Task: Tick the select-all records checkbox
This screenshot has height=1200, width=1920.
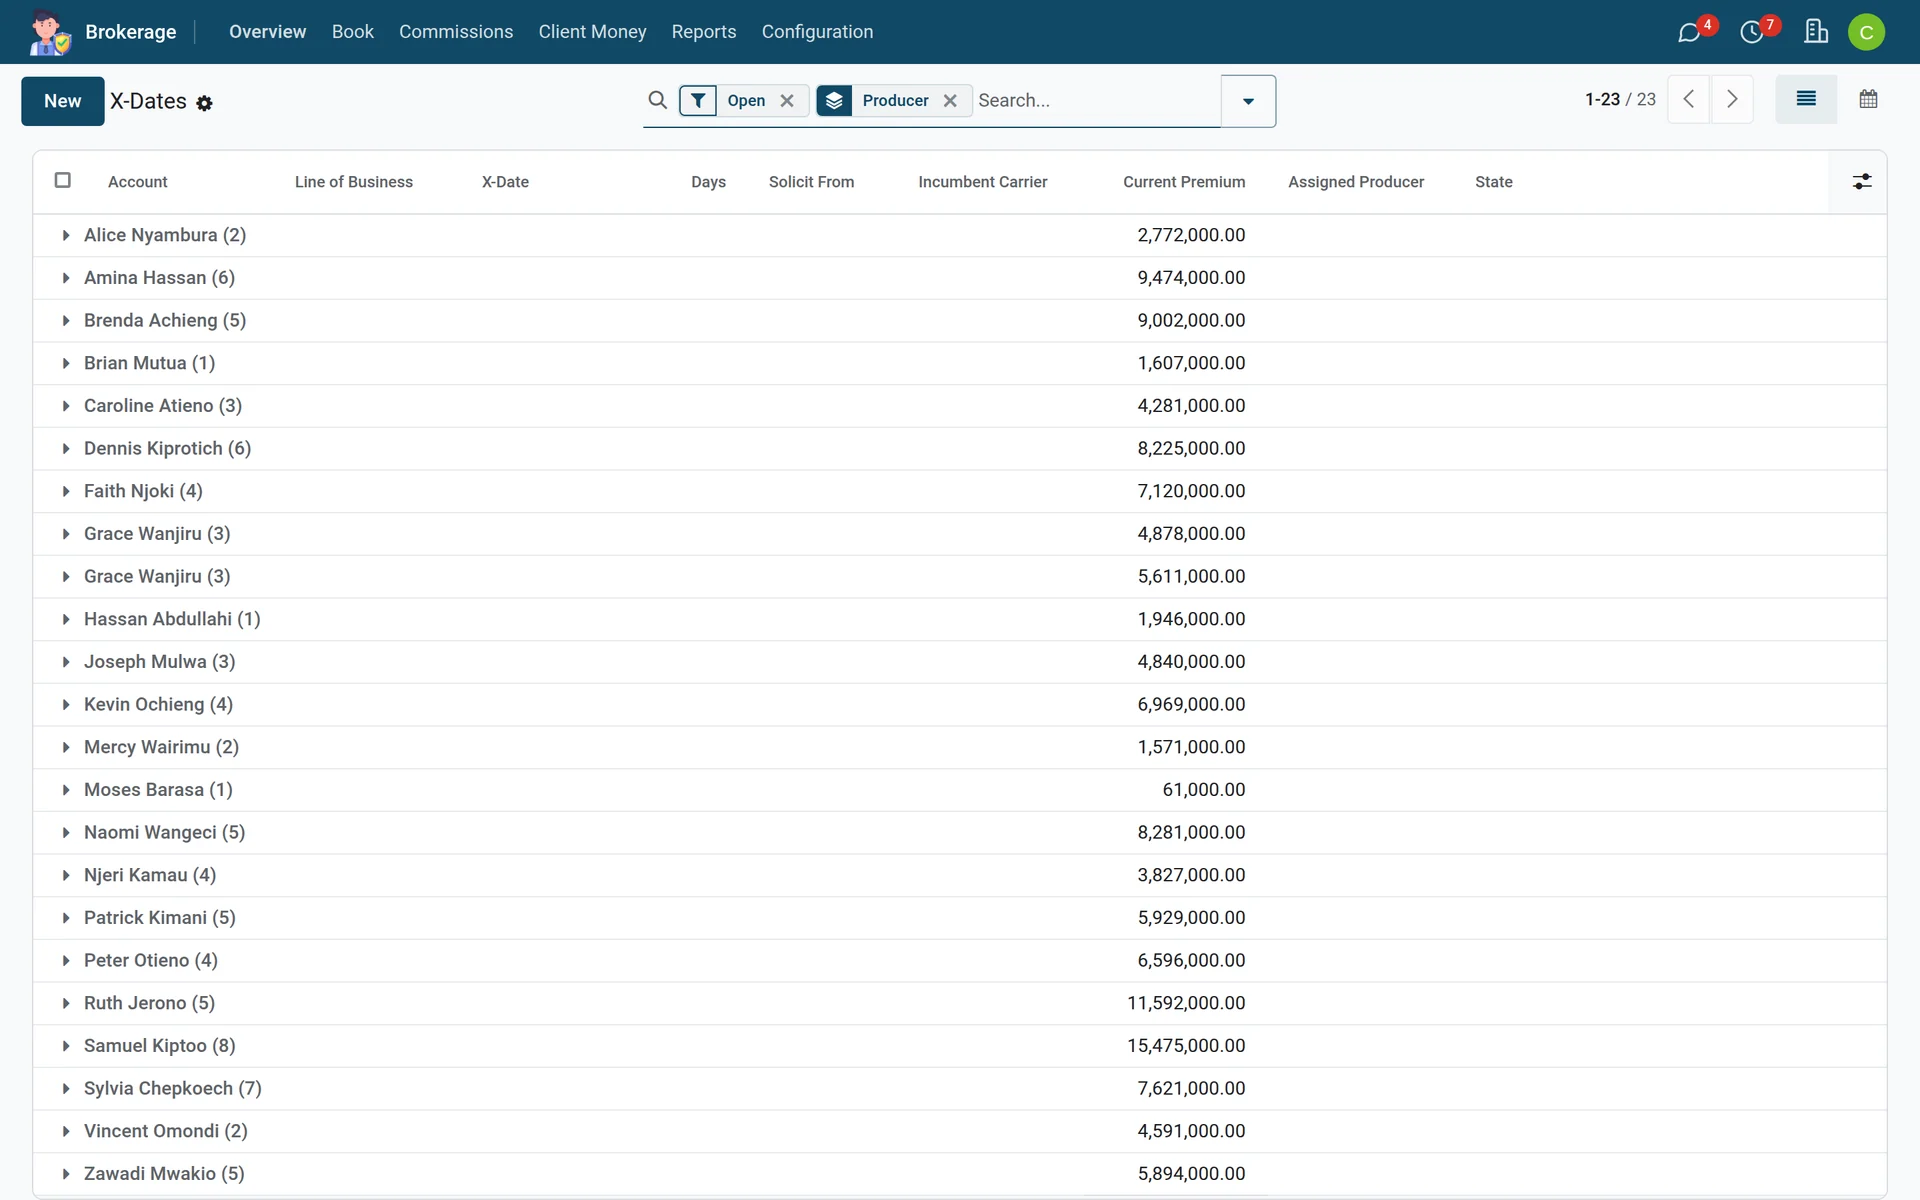Action: [63, 180]
